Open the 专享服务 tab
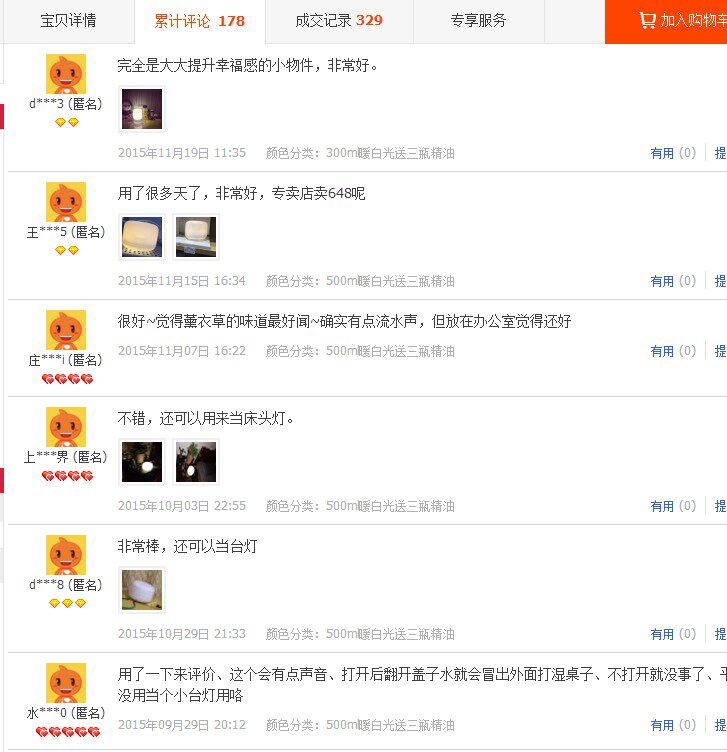Viewport: 727px width, 752px height. [x=479, y=21]
